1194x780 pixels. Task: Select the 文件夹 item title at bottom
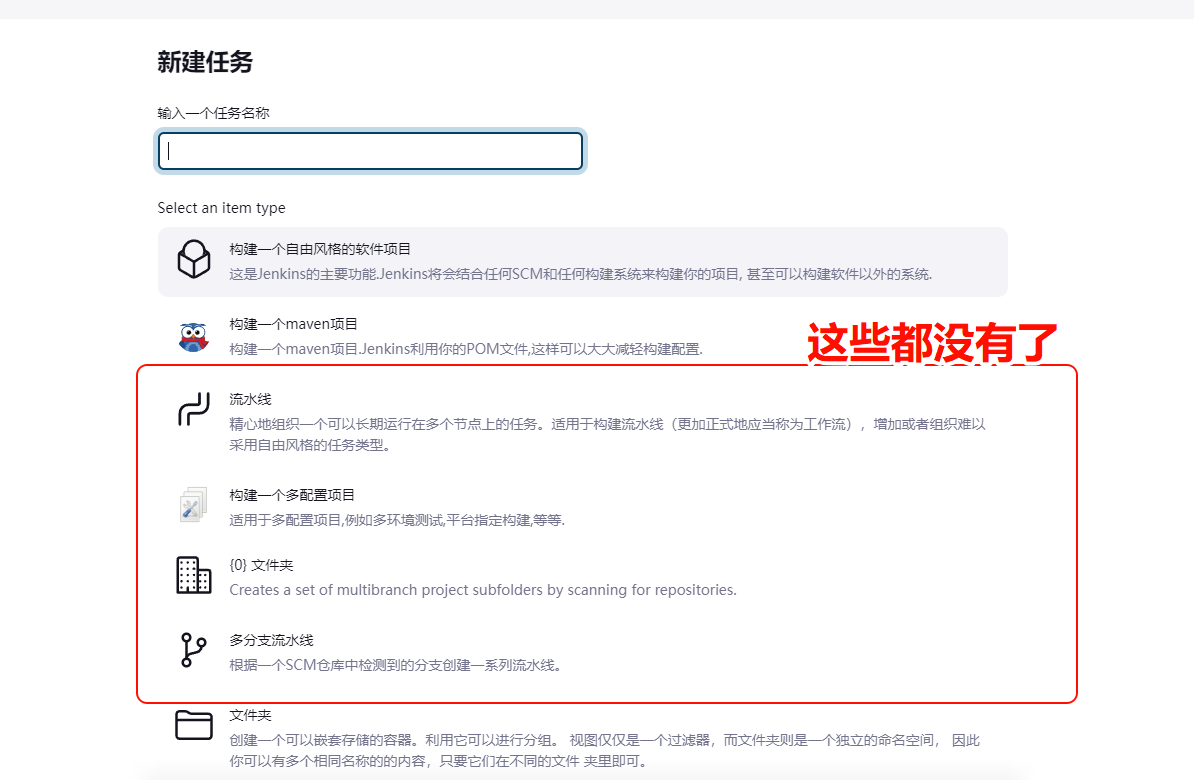251,715
